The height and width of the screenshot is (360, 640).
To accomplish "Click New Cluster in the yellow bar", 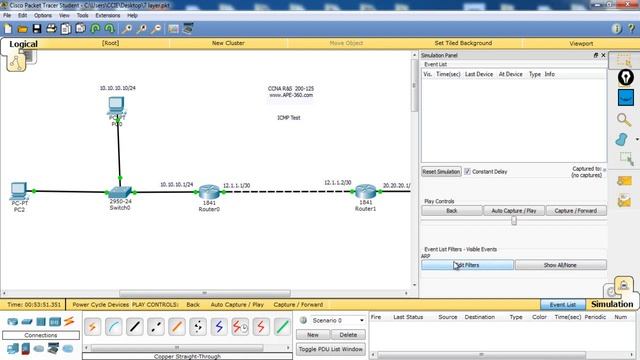I will (228, 43).
